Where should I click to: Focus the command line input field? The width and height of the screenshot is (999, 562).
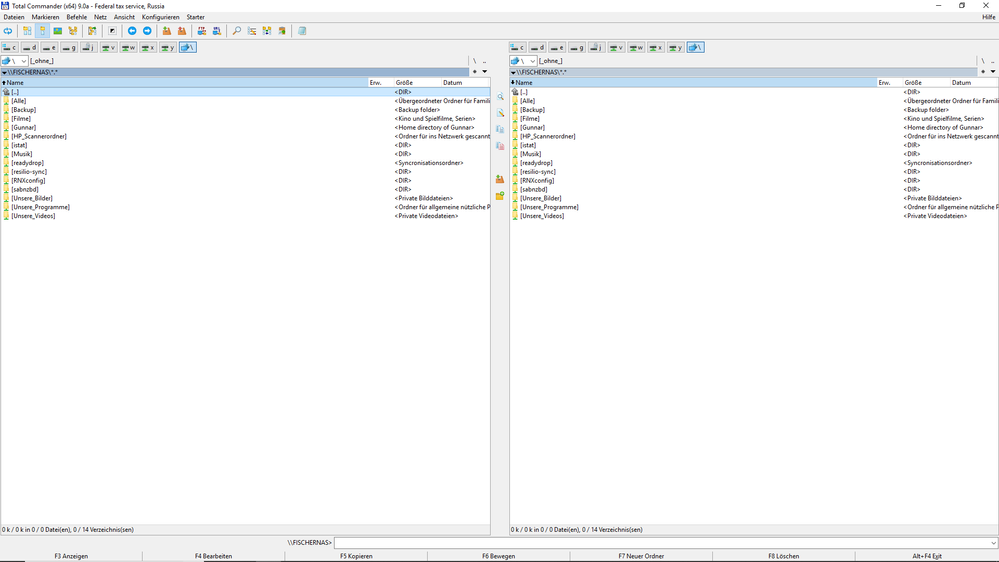point(661,543)
